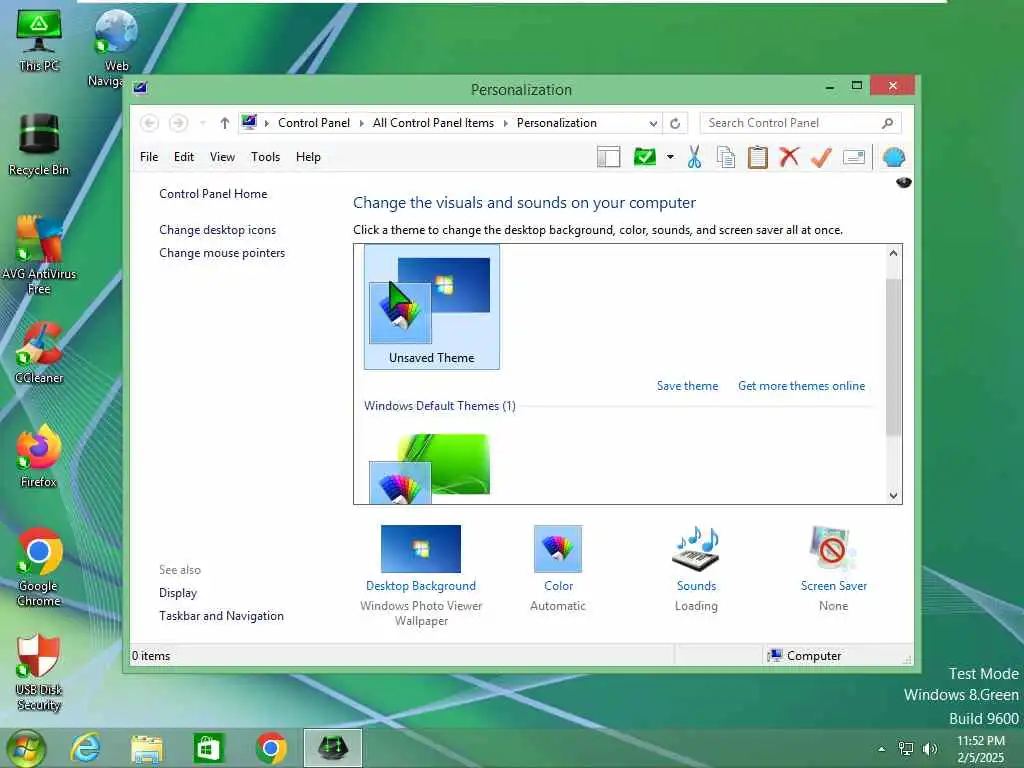Click the theme list scroll down arrow
This screenshot has height=768, width=1024.
click(893, 495)
